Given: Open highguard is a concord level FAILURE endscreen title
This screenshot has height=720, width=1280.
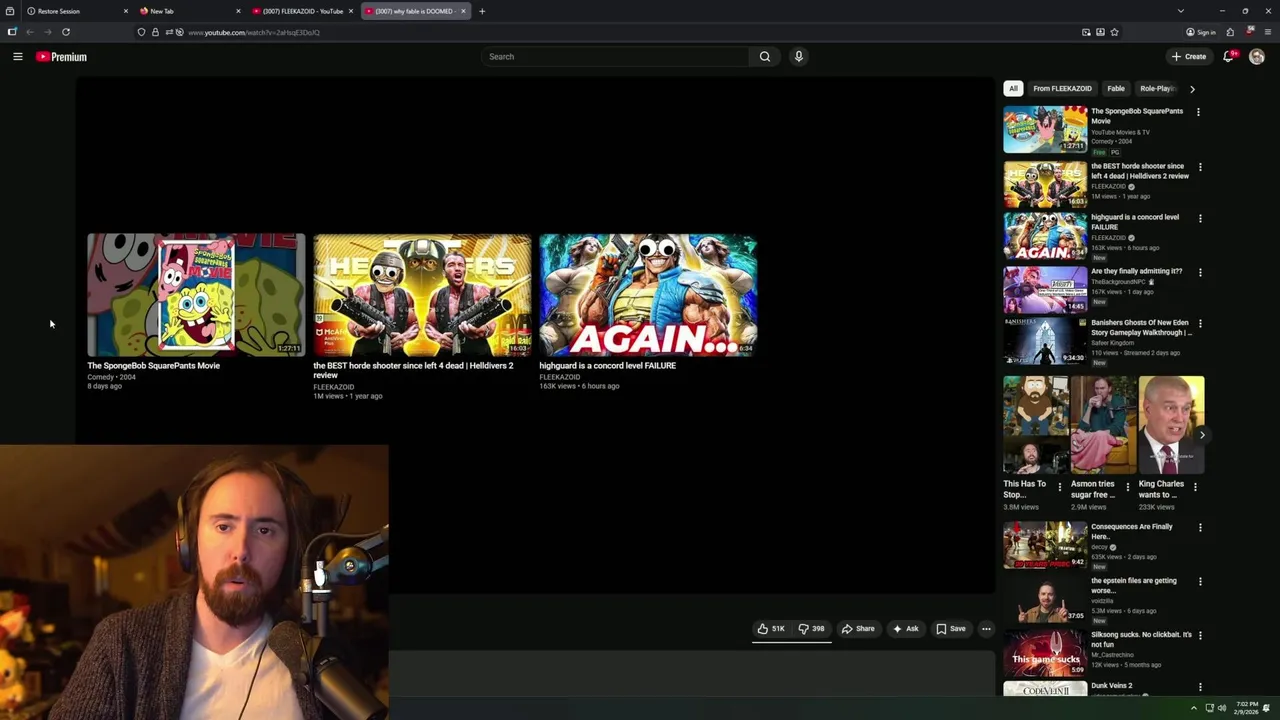Looking at the screenshot, I should coord(607,366).
